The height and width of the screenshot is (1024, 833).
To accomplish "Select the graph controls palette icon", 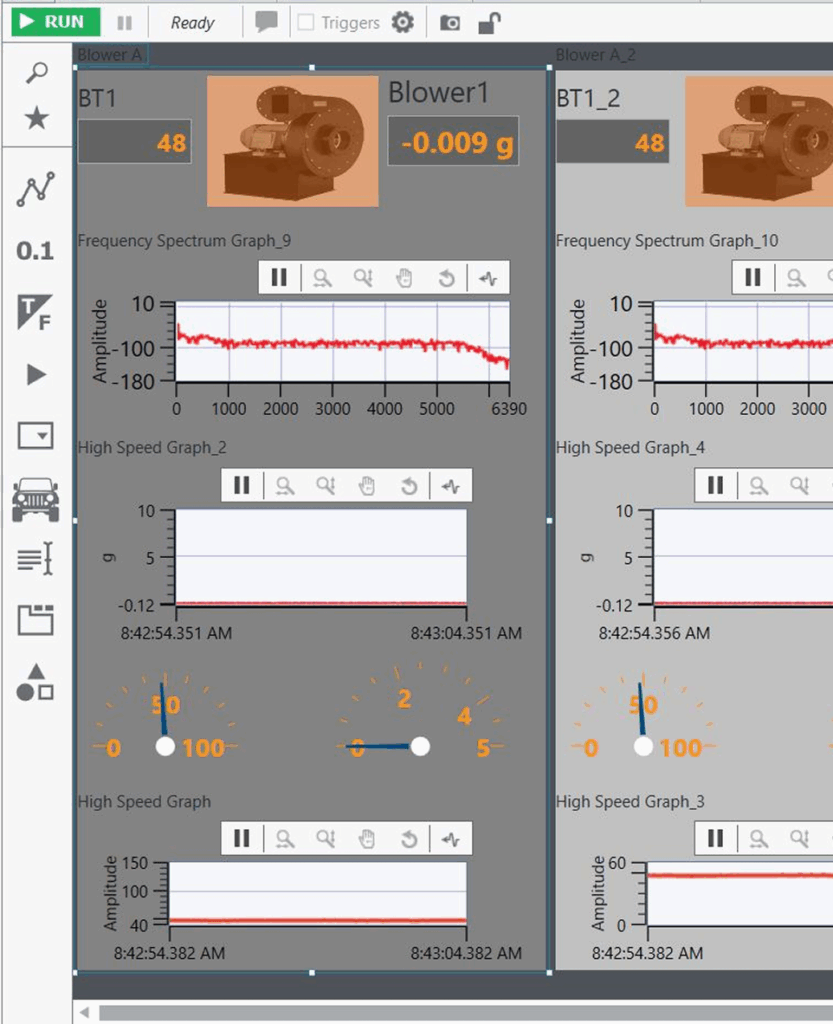I will (36, 189).
